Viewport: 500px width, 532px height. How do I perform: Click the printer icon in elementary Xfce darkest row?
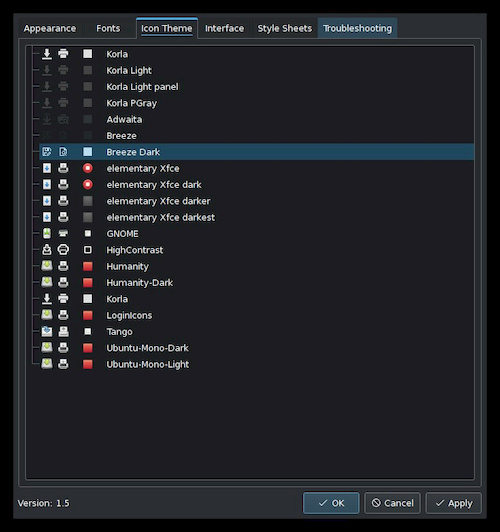coord(63,217)
